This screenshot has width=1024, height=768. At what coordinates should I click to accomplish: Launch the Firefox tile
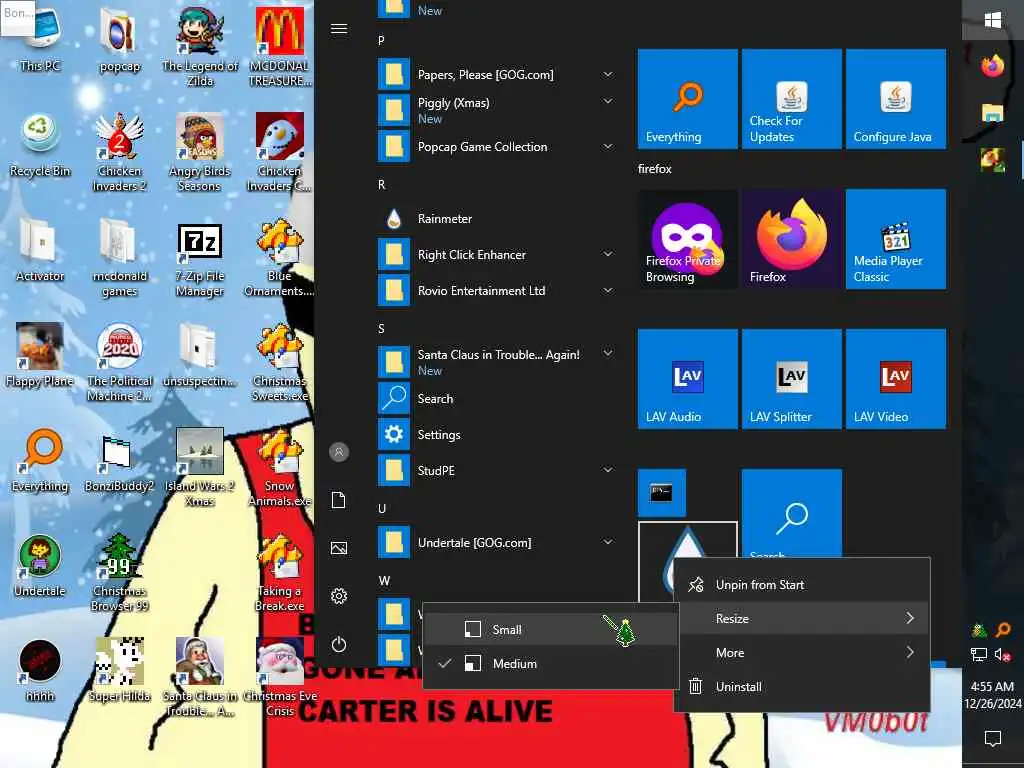pyautogui.click(x=791, y=239)
